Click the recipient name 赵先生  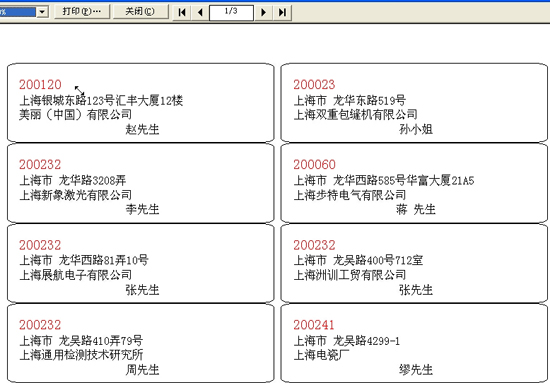(x=142, y=129)
